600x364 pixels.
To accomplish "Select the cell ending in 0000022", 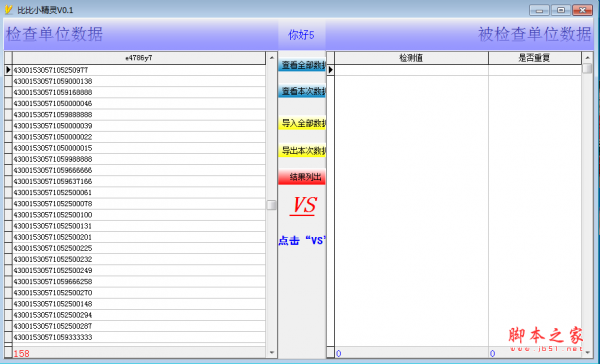I will coord(139,137).
